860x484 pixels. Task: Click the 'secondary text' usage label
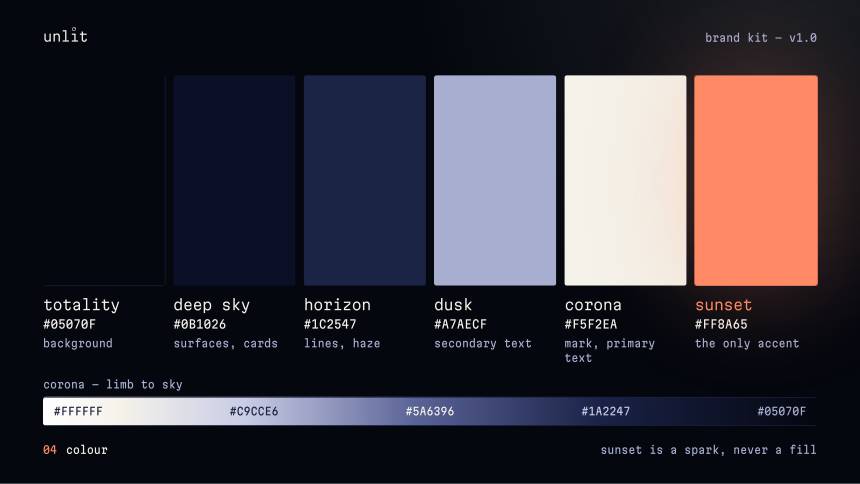[483, 344]
